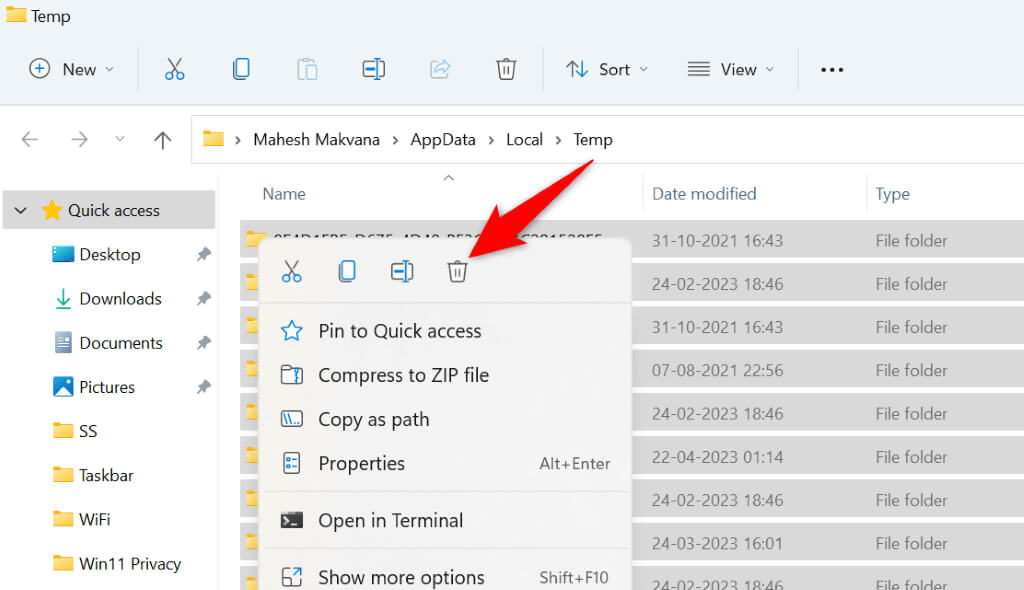This screenshot has width=1024, height=590.
Task: Select Pin to Quick access menu entry
Action: pos(399,331)
